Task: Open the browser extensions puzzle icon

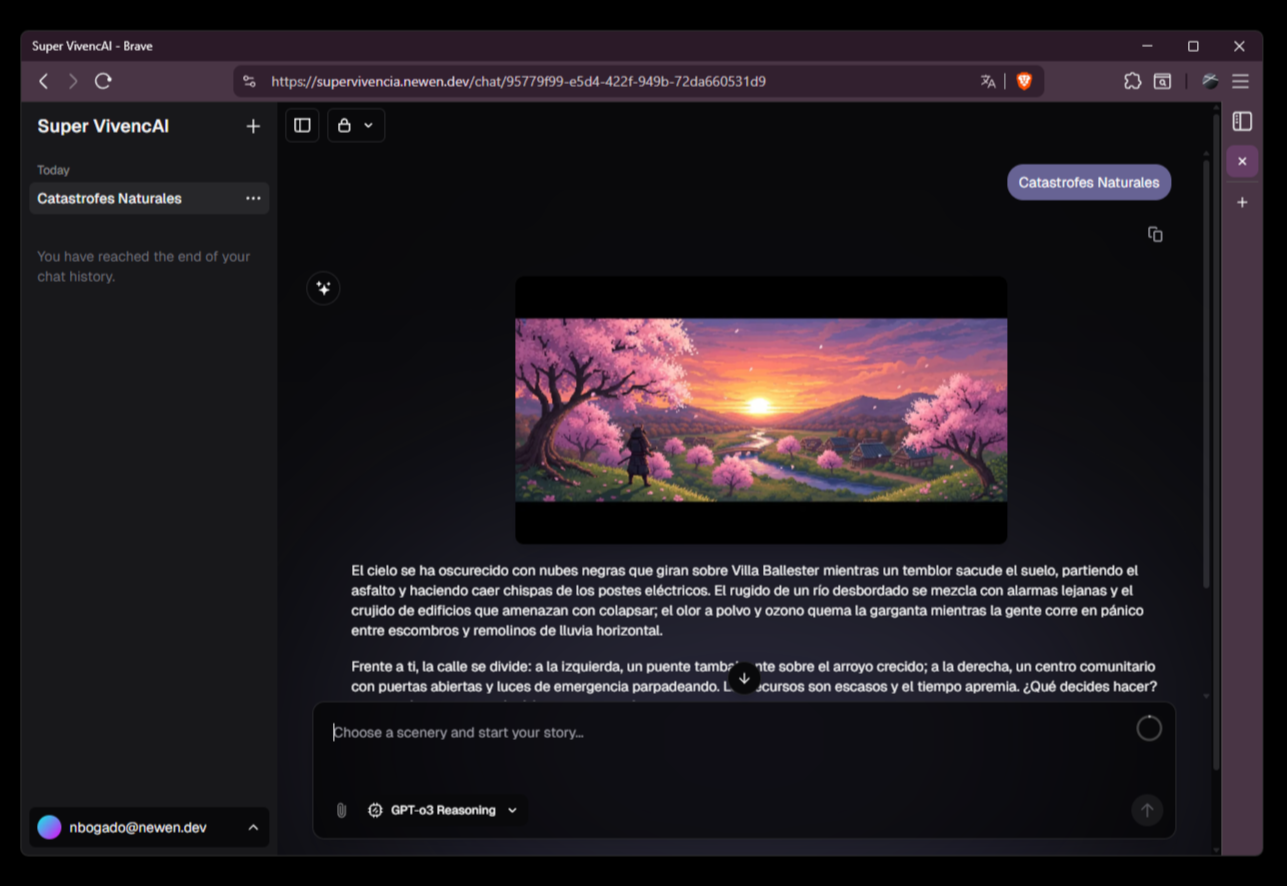Action: click(x=1132, y=81)
